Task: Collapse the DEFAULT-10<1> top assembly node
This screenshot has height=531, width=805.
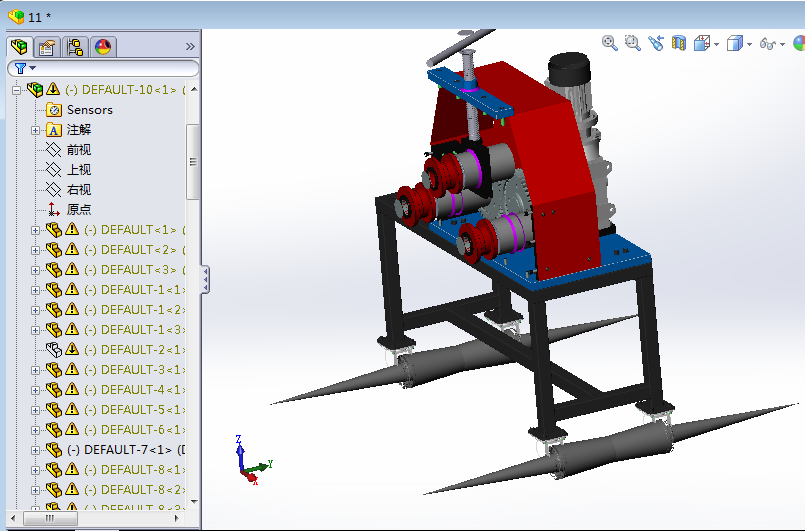Action: [x=16, y=90]
